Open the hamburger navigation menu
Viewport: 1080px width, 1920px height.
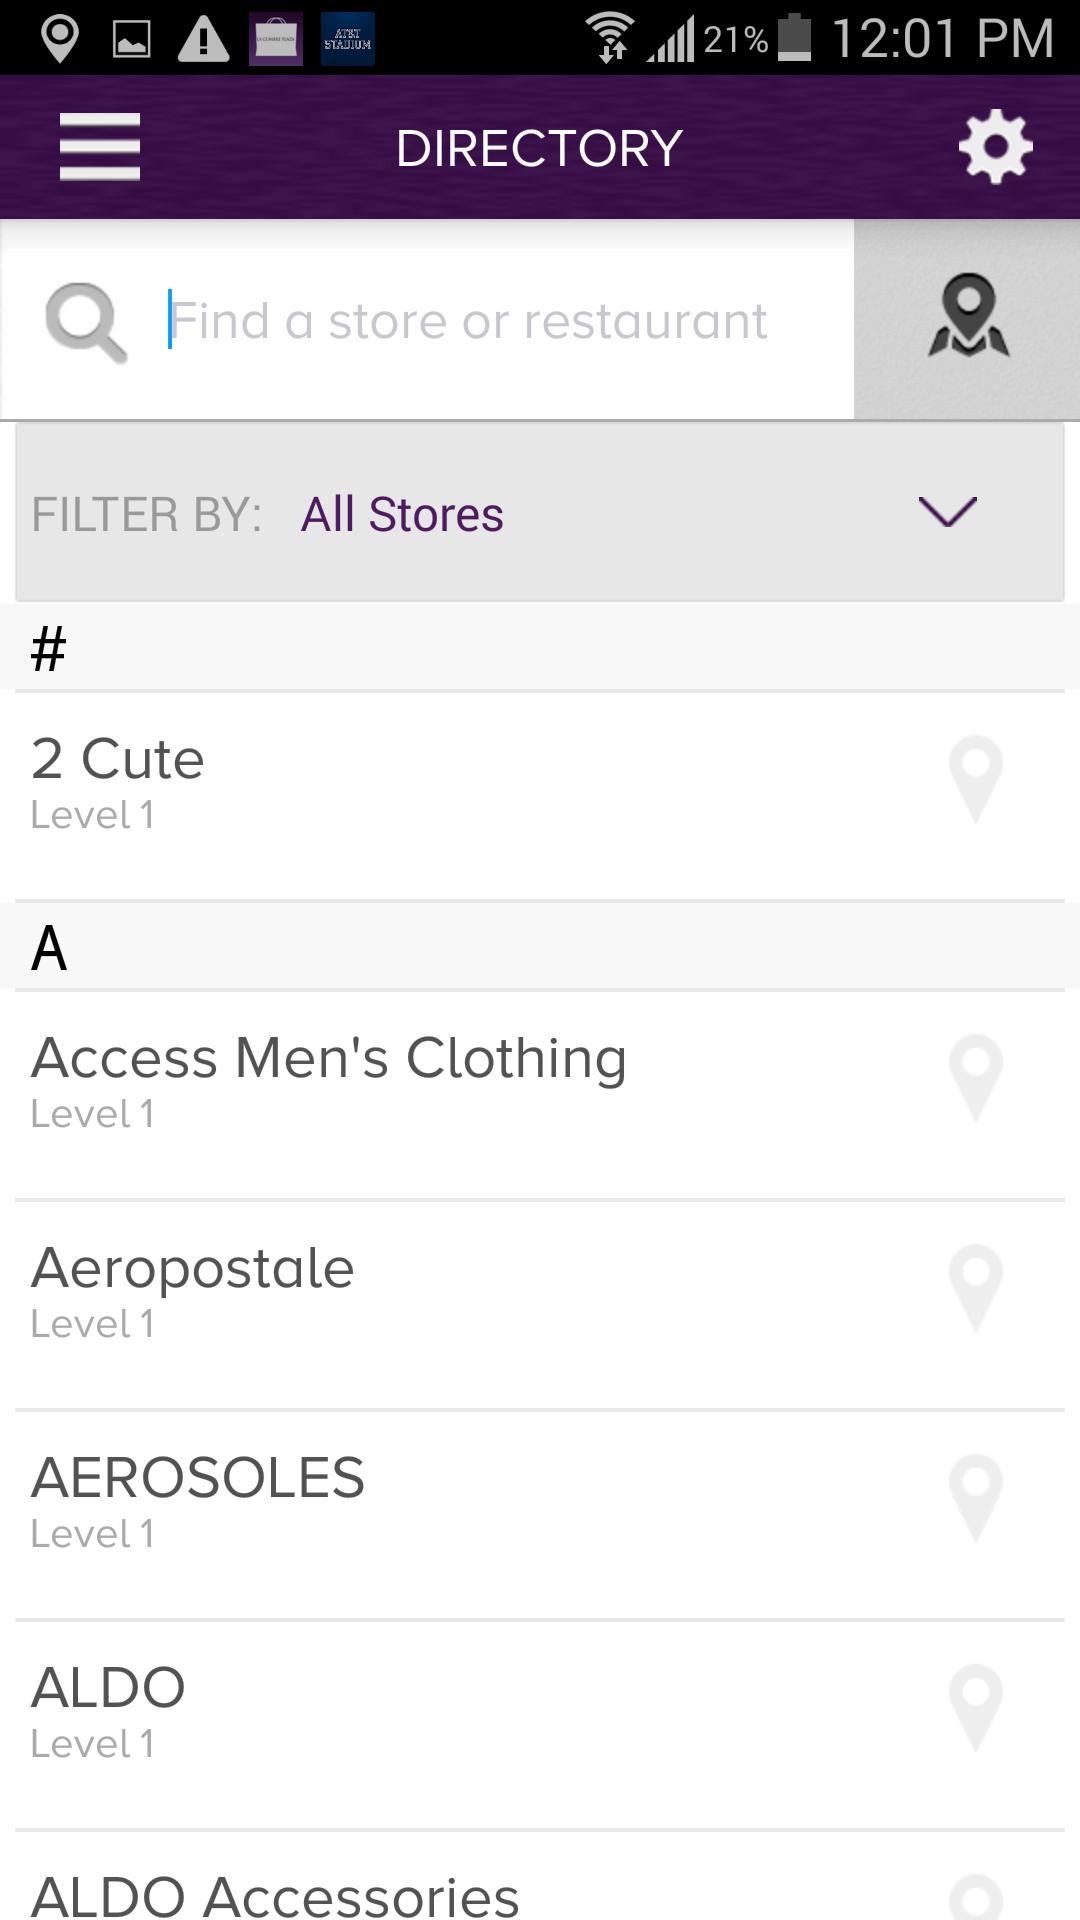click(99, 147)
